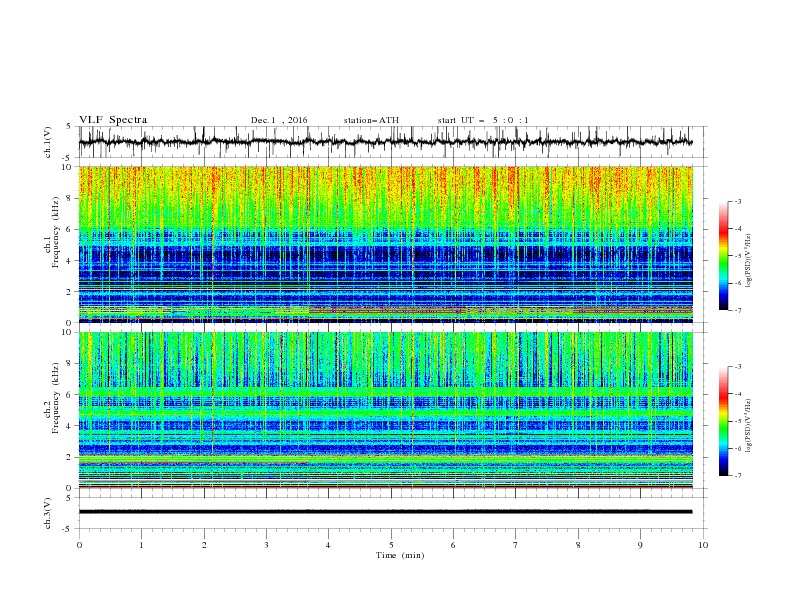
Task: Click the "-7" label on upper colorbar
Action: coord(738,310)
